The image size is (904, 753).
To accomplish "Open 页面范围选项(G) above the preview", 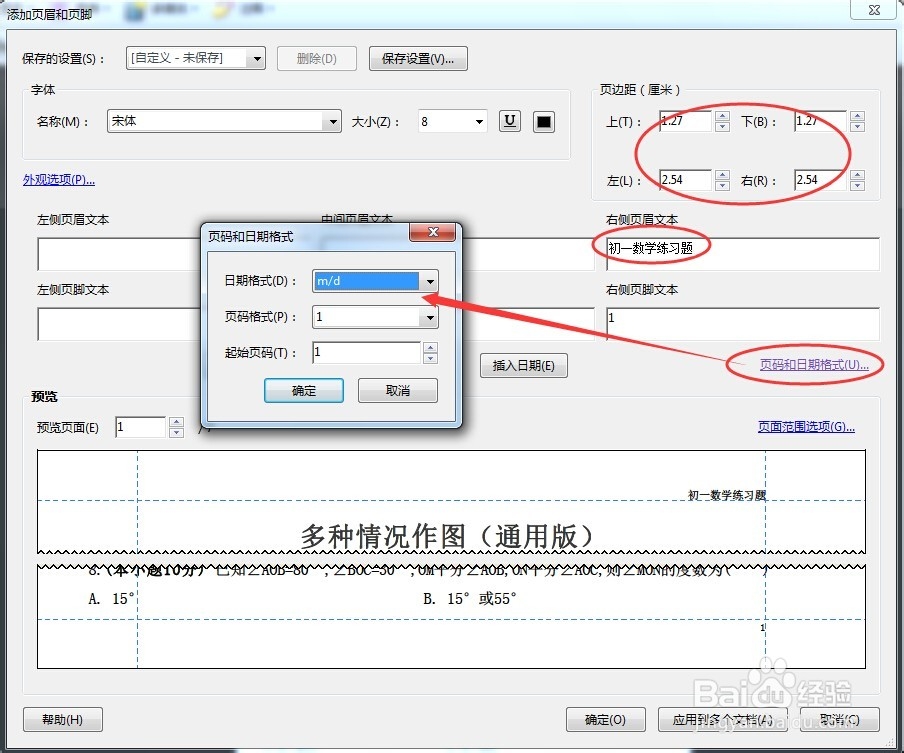I will [x=806, y=426].
